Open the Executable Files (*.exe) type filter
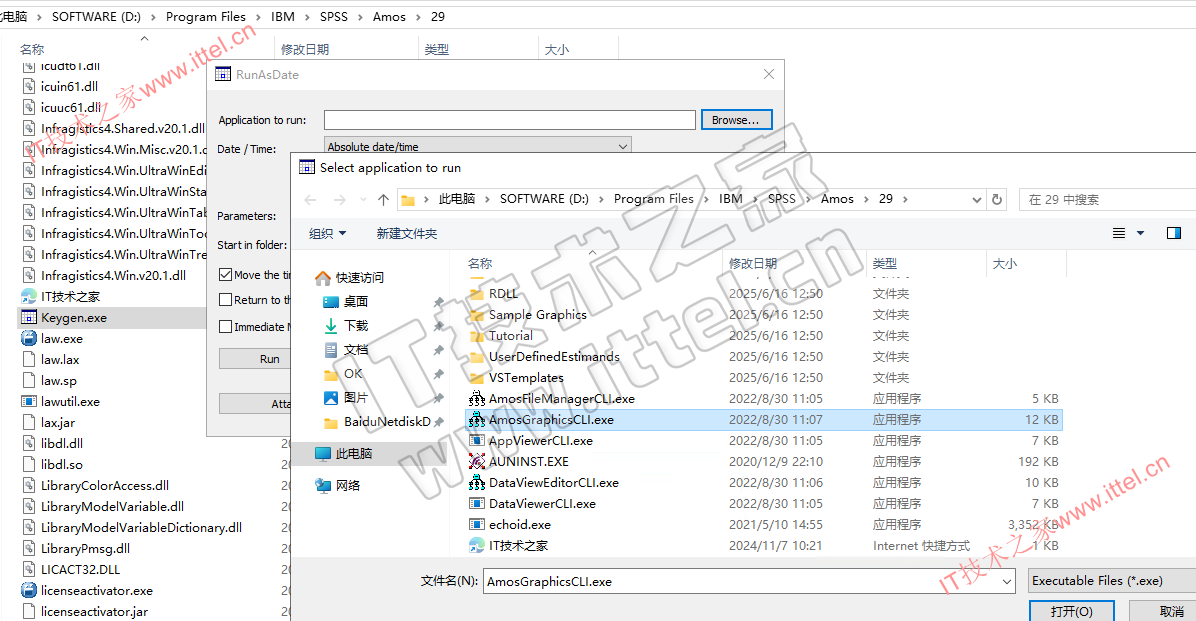Viewport: 1196px width, 621px height. pos(1111,581)
